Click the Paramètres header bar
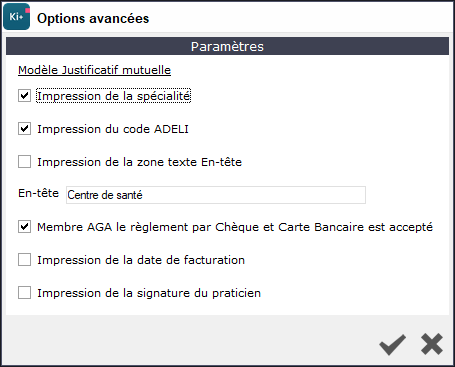This screenshot has height=367, width=455. coord(227,46)
